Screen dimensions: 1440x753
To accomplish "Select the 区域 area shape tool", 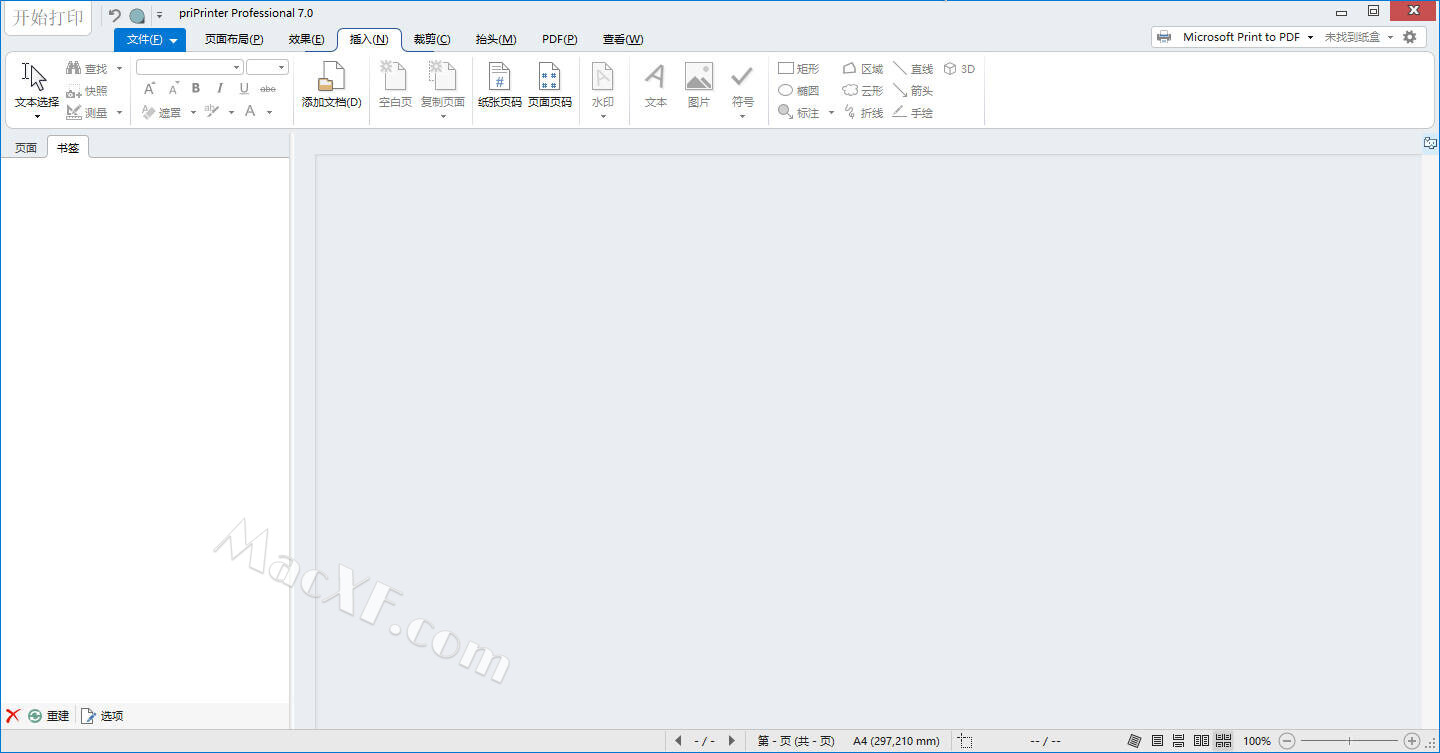I will [863, 69].
